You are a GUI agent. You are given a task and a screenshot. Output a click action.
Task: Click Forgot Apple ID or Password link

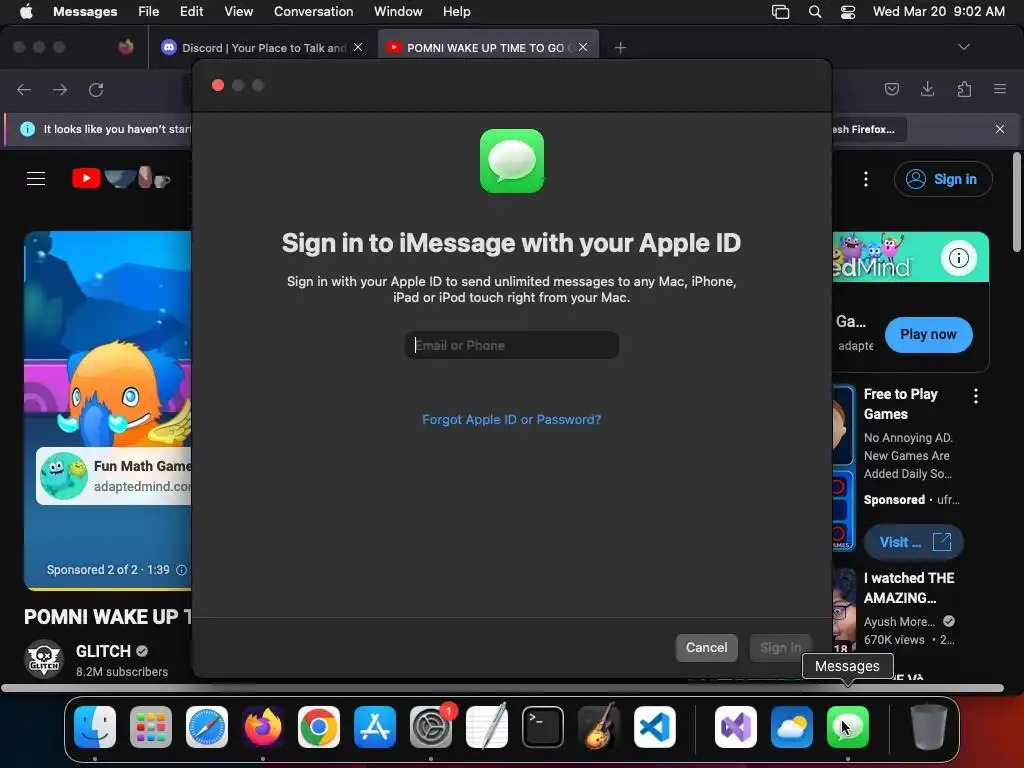(511, 419)
